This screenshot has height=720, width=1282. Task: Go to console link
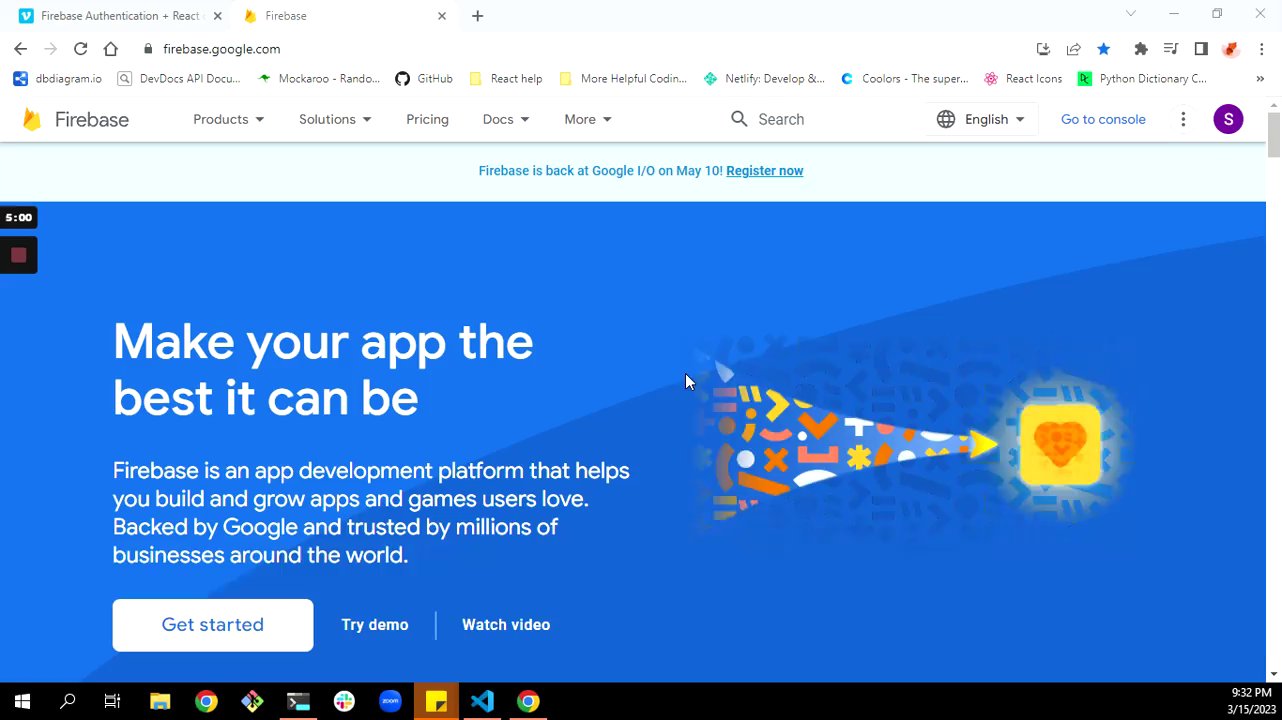point(1103,119)
